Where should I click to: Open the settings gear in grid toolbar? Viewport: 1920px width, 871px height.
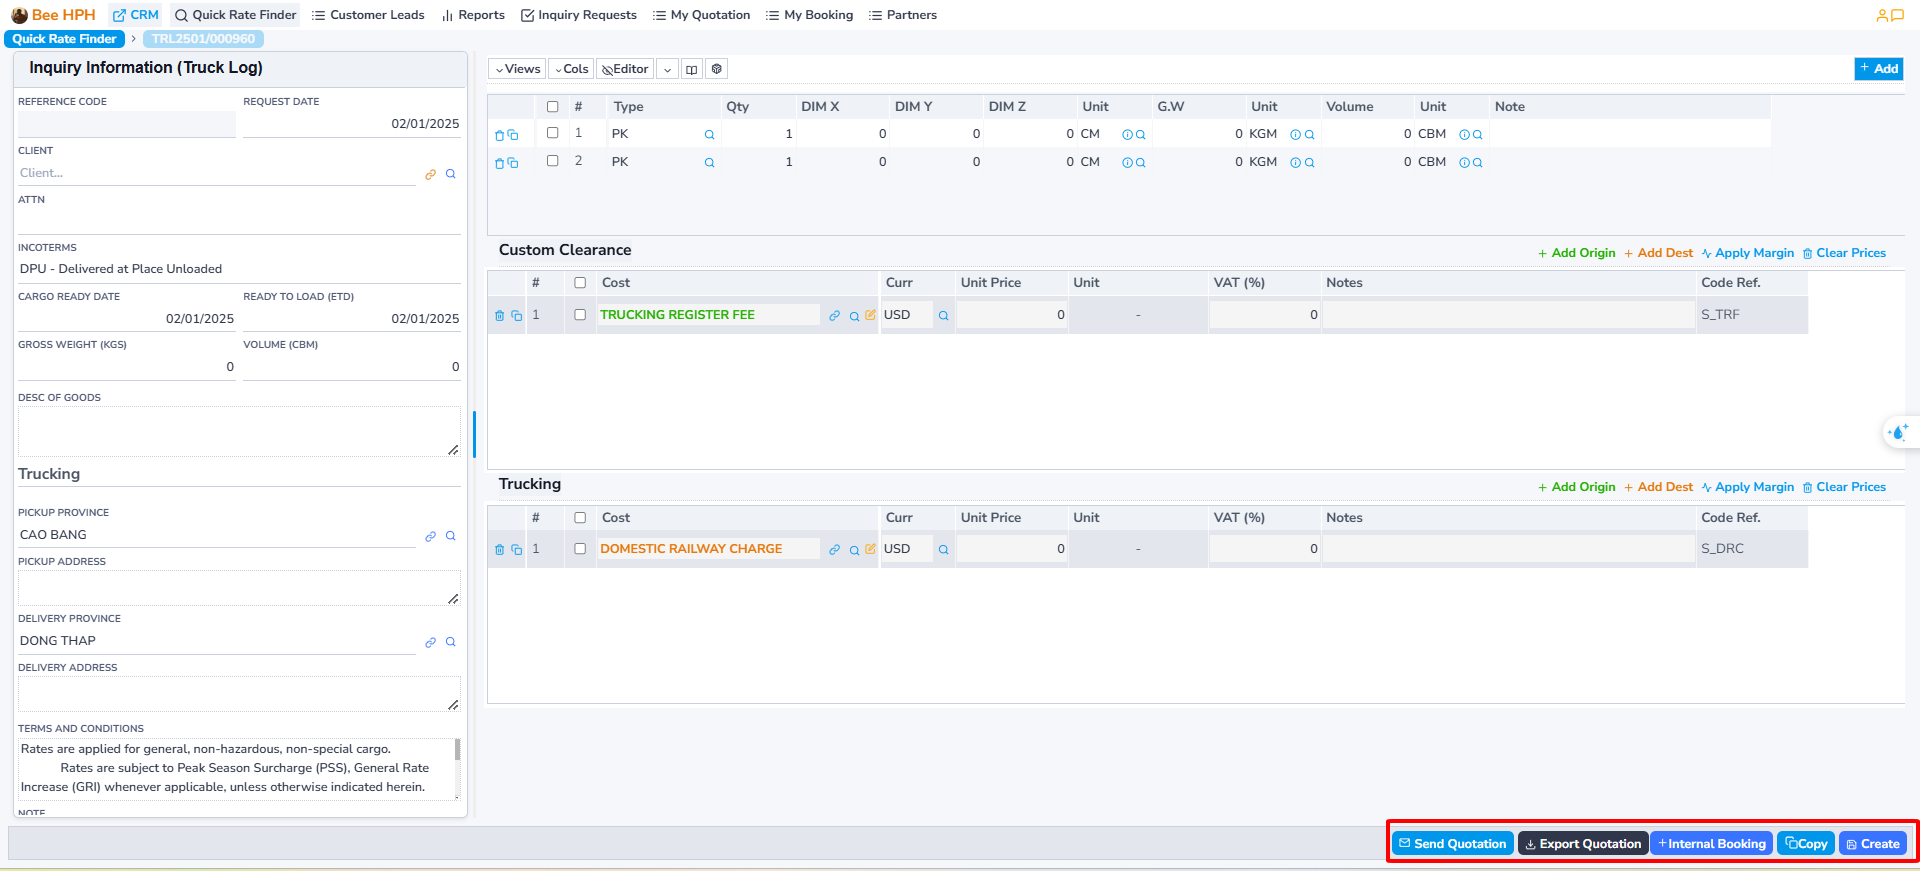click(x=716, y=69)
